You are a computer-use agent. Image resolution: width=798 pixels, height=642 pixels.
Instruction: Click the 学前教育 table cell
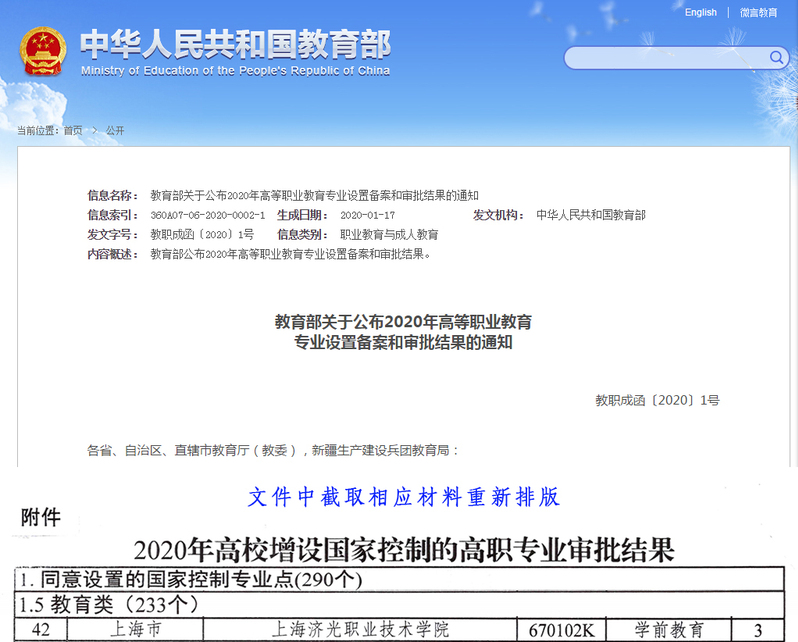coord(670,630)
